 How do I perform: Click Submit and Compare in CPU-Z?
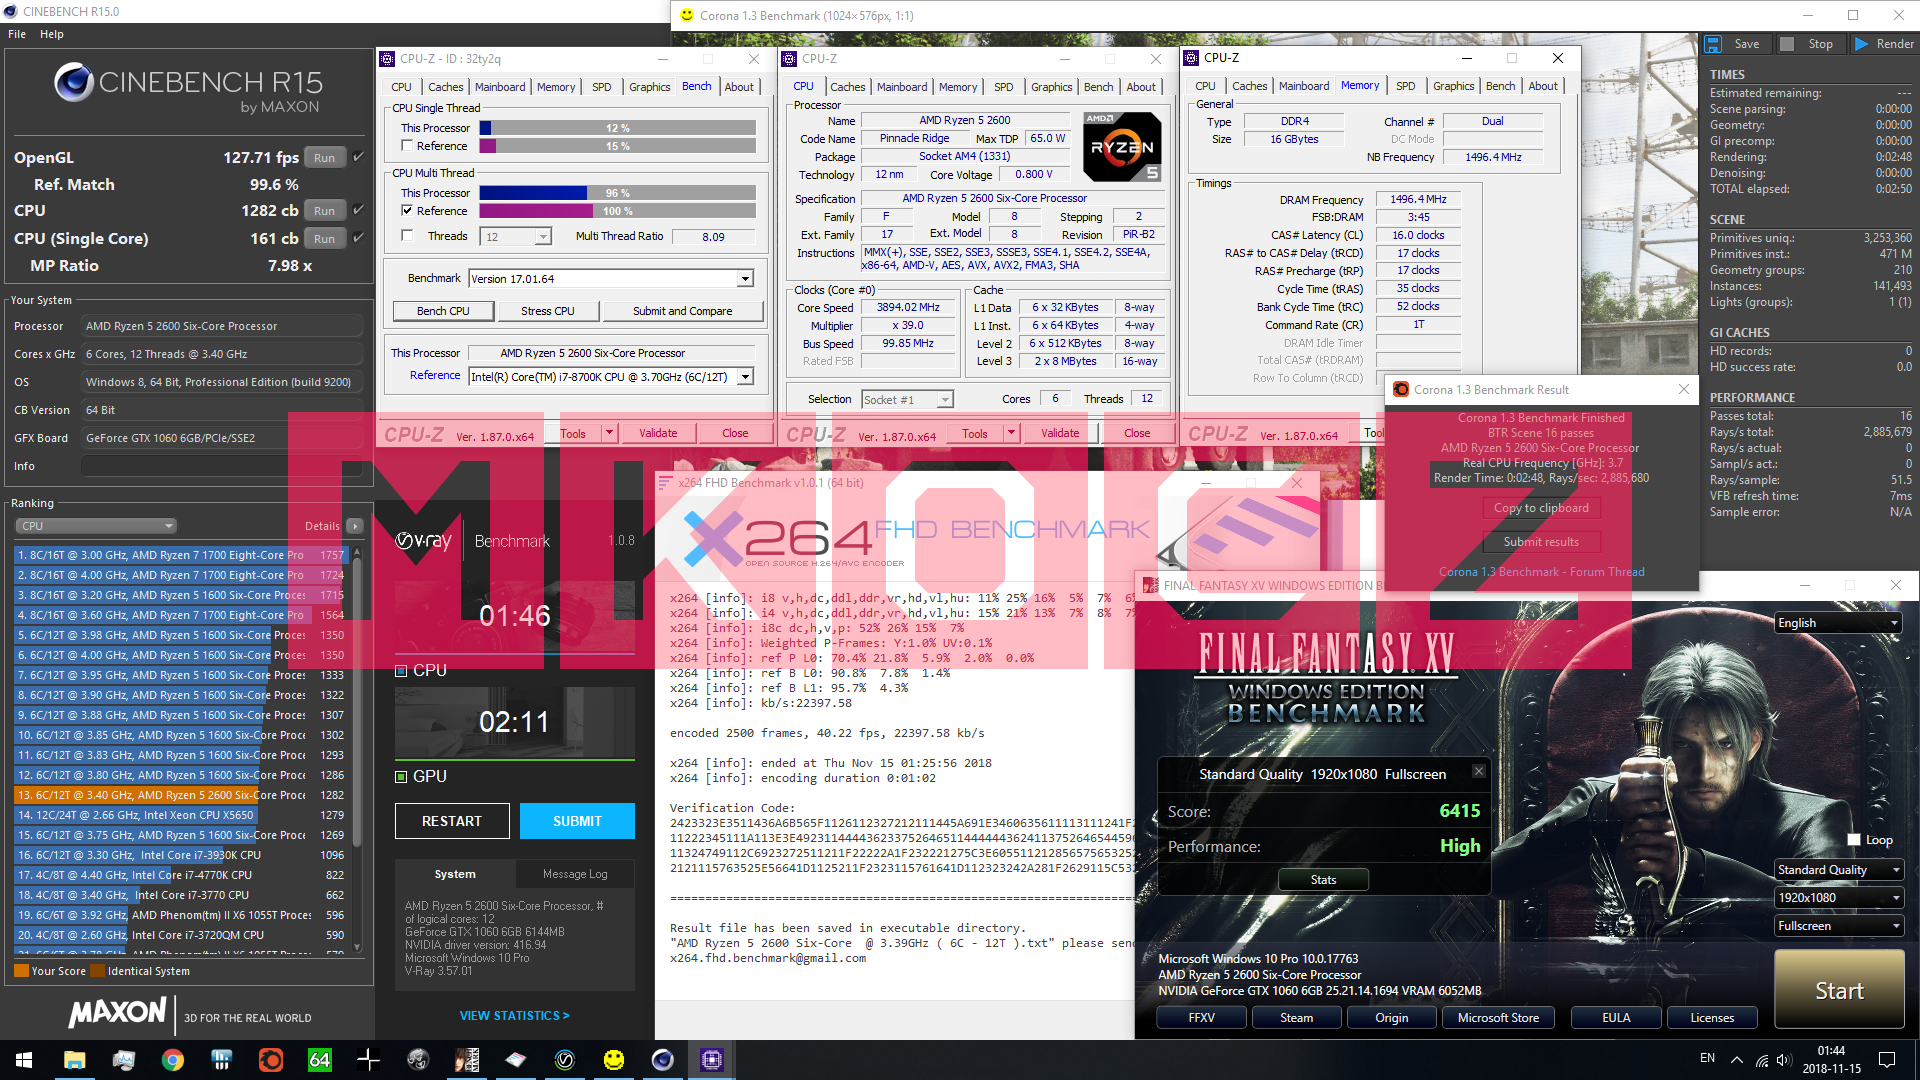(x=682, y=311)
